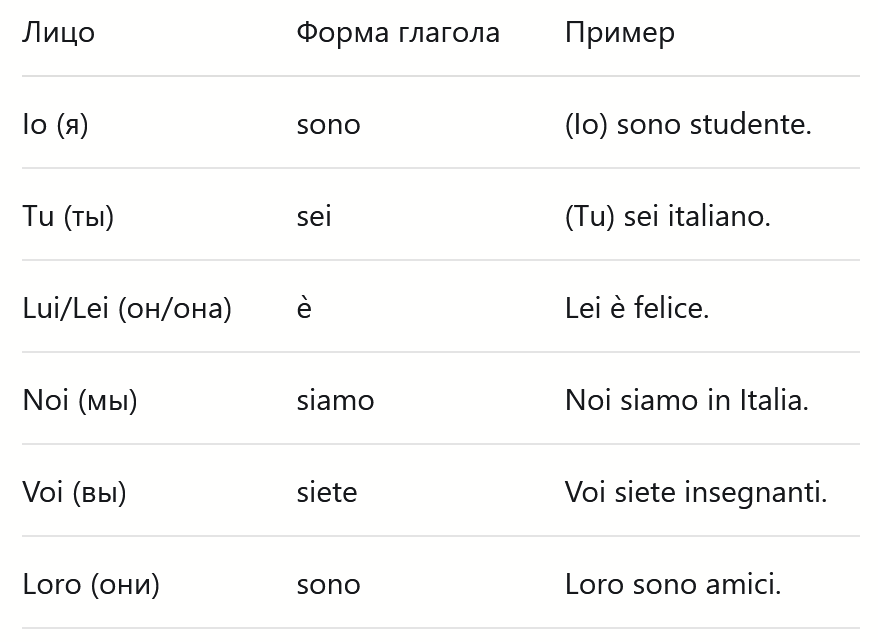Viewport: 878px width, 642px height.
Task: Click 'sono' in the Loro row
Action: [x=328, y=585]
